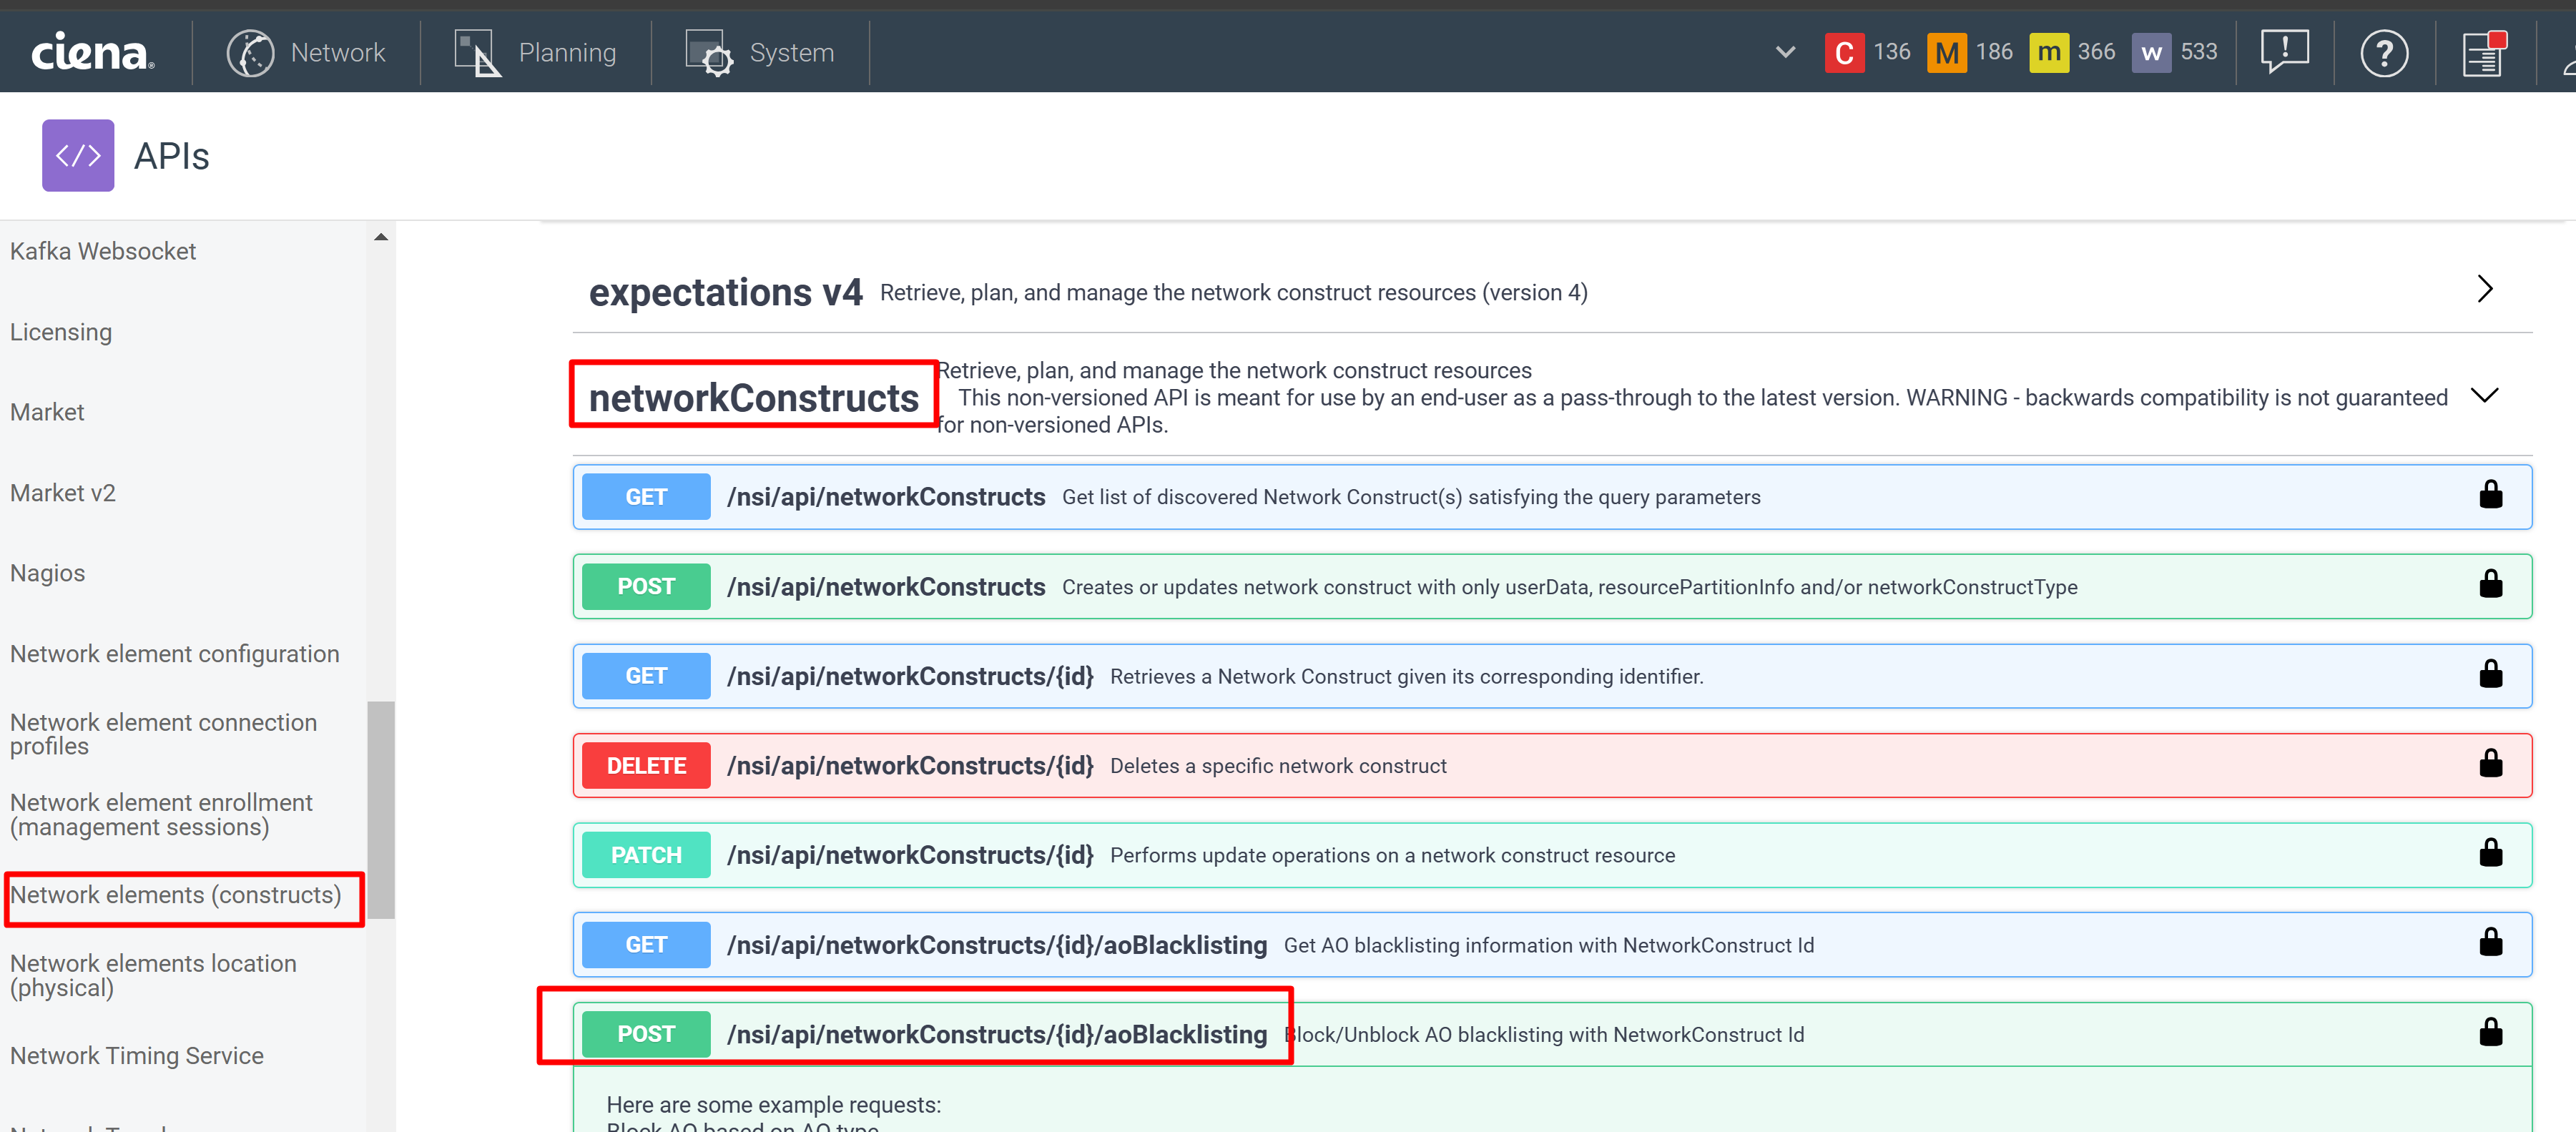Select Licensing in sidebar
2576x1132 pixels.
click(x=61, y=332)
